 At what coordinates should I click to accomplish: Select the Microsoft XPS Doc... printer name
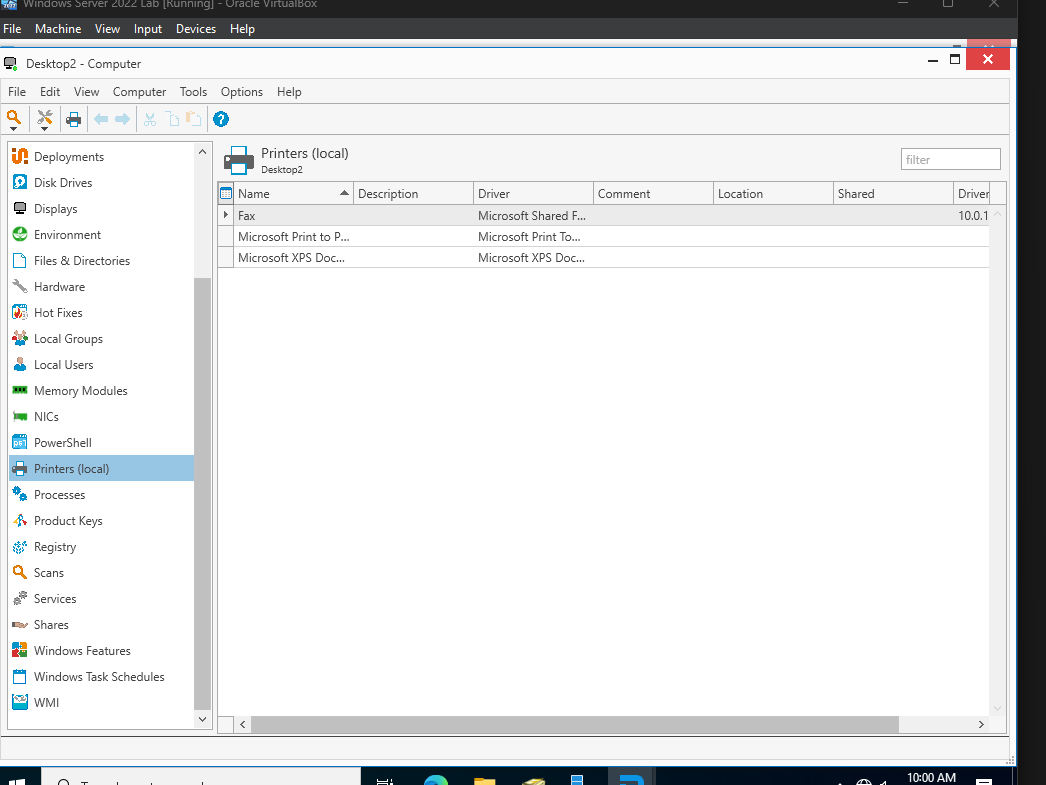(292, 257)
